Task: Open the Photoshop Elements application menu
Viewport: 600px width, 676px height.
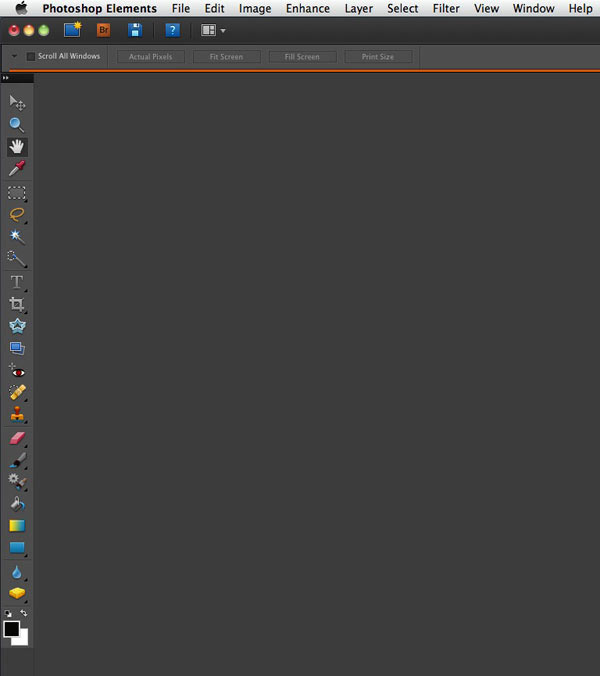Action: (x=100, y=8)
